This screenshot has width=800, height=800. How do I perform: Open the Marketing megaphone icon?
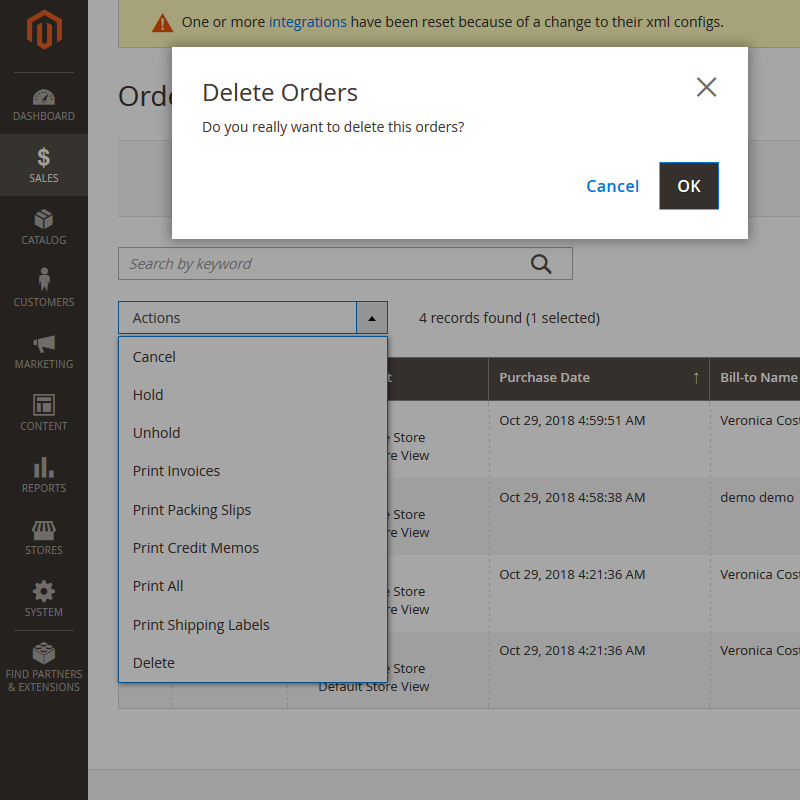pos(43,344)
